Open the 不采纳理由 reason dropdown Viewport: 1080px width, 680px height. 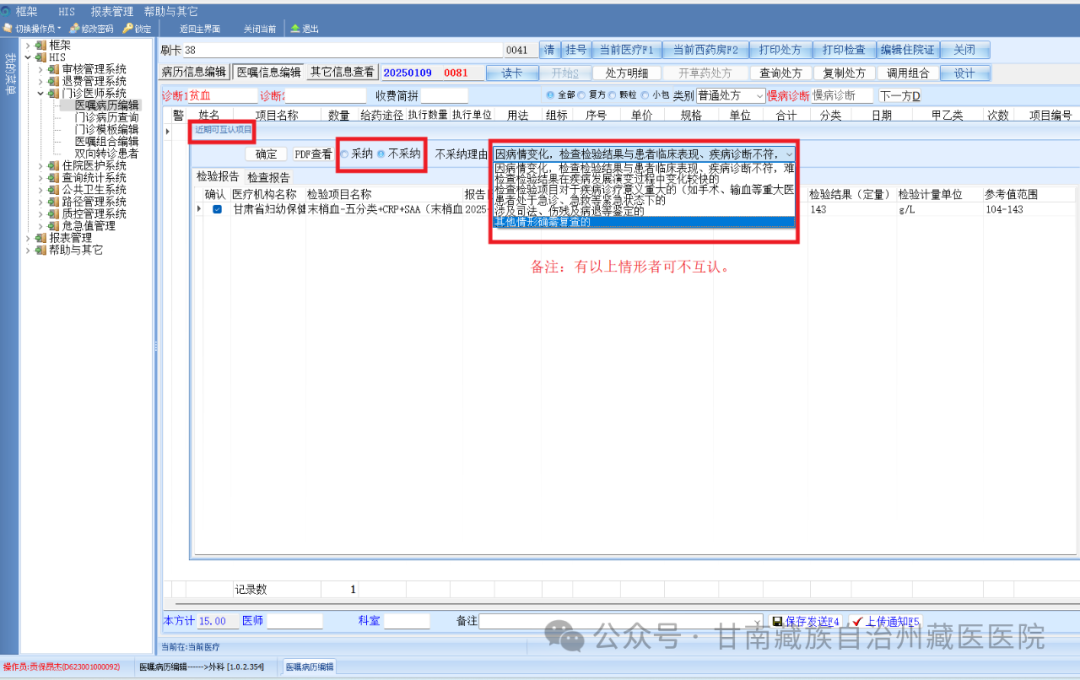point(789,155)
